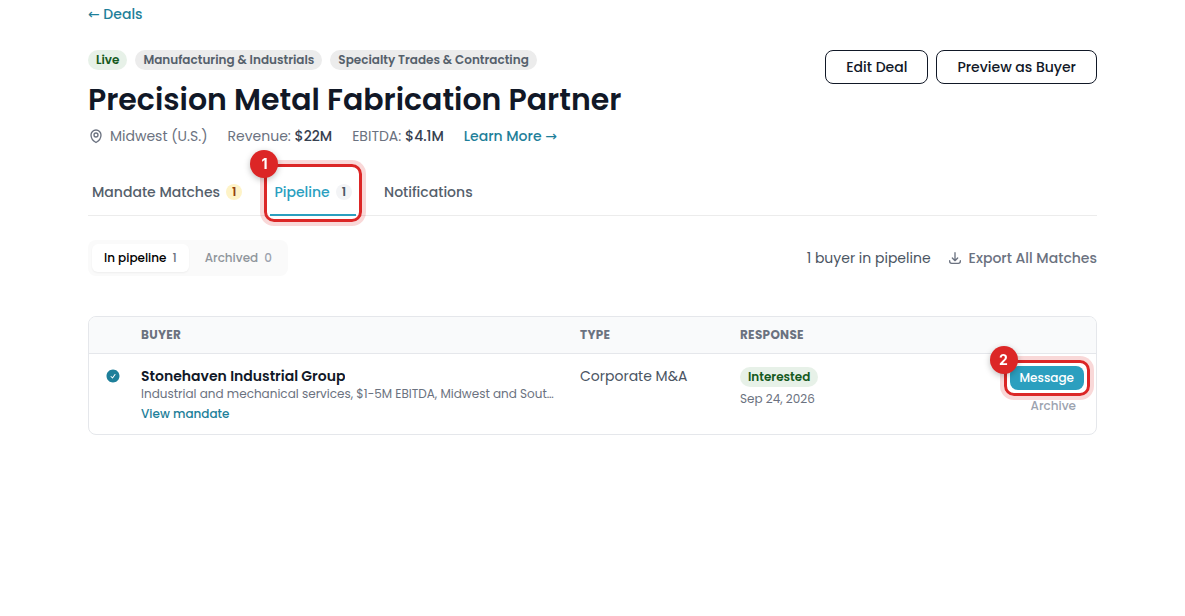The image size is (1185, 616).
Task: Follow the Learn More link
Action: pyautogui.click(x=510, y=136)
